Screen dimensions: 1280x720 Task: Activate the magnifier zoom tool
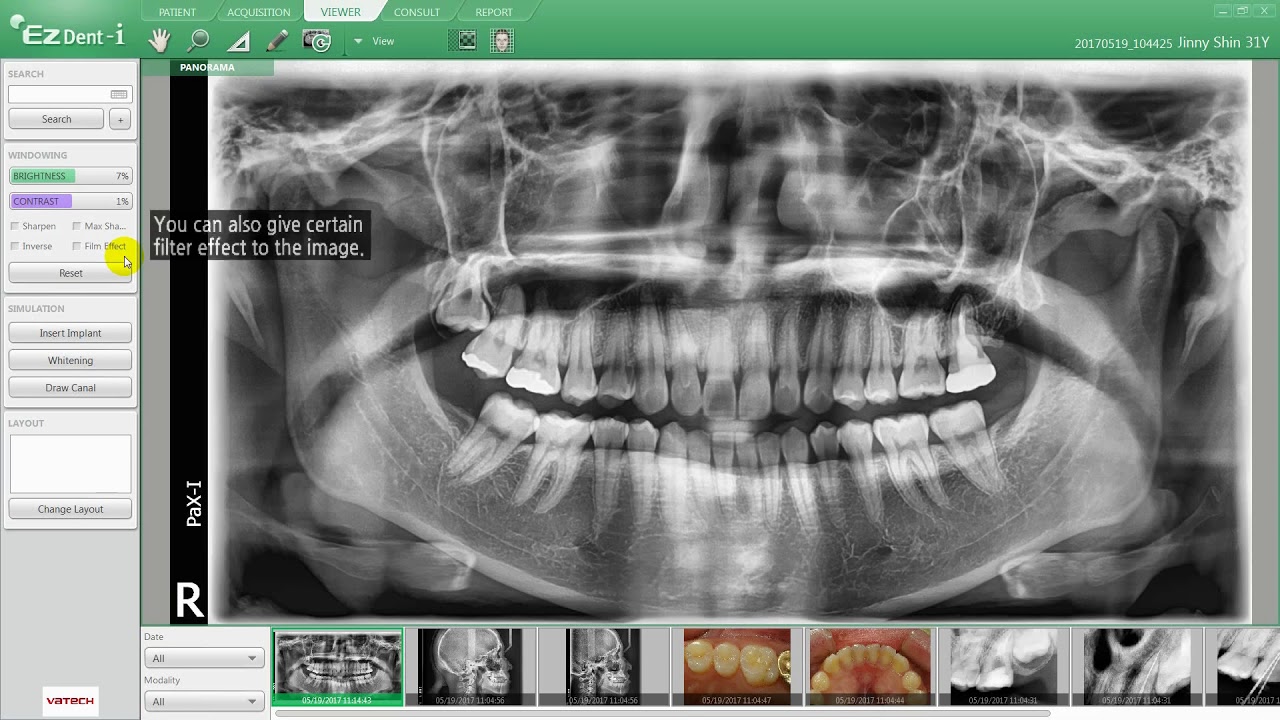tap(199, 41)
